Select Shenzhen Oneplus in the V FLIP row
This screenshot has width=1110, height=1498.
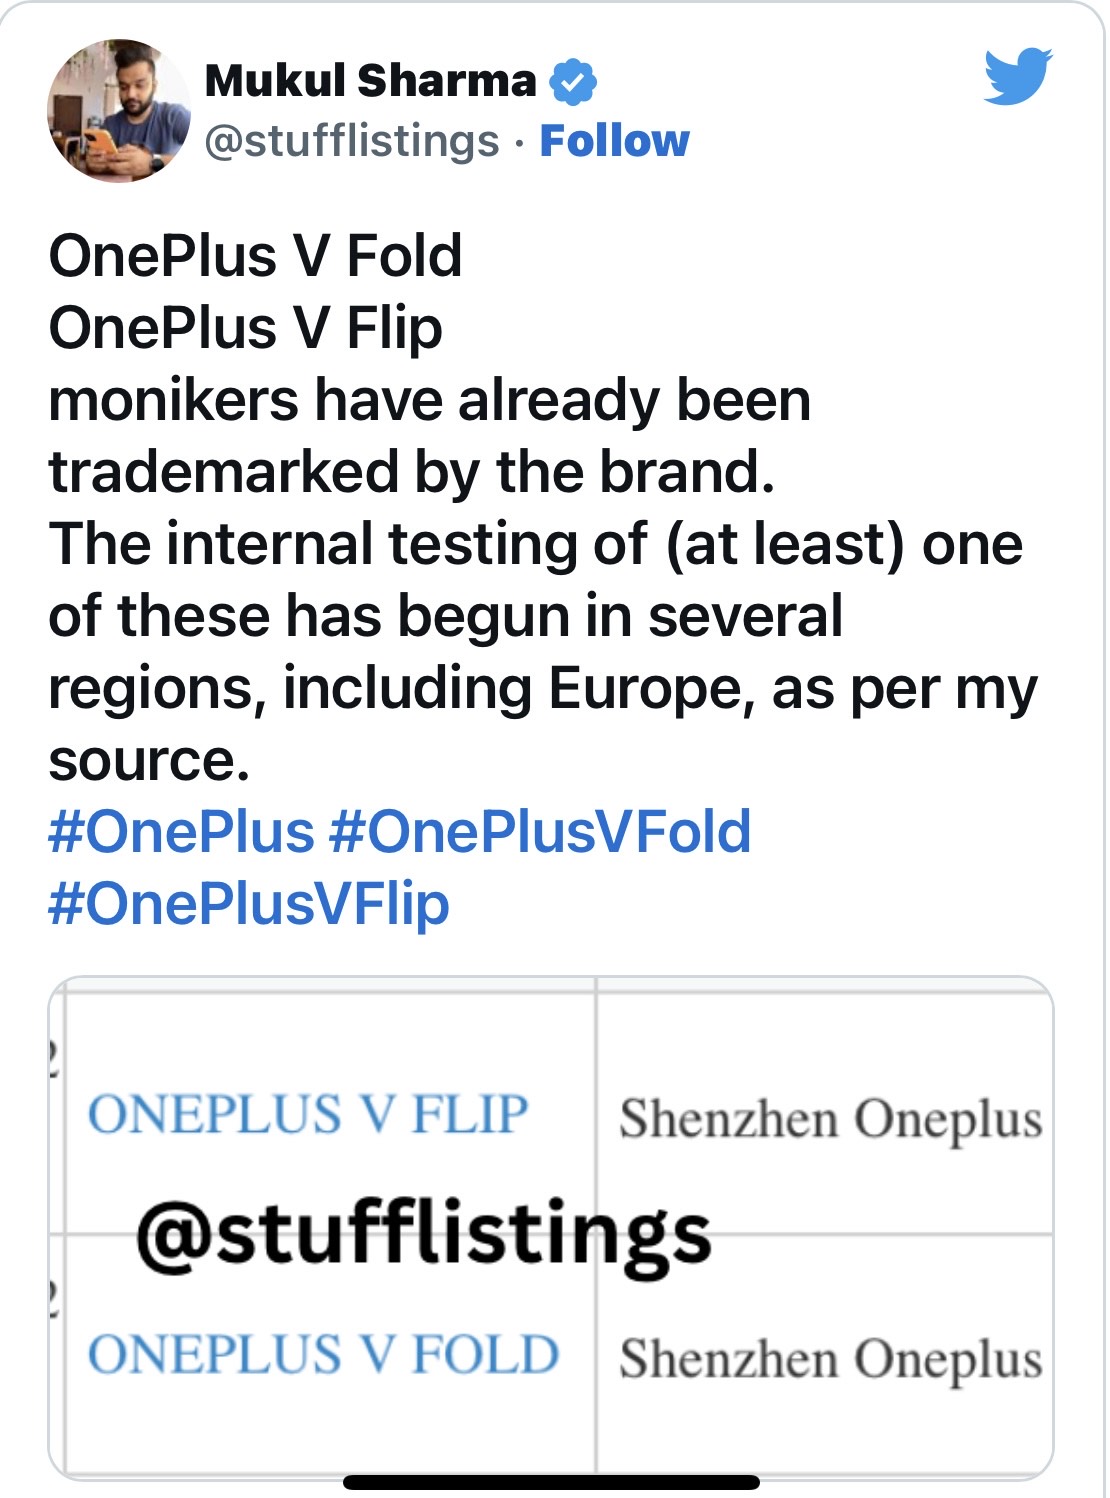point(830,1119)
